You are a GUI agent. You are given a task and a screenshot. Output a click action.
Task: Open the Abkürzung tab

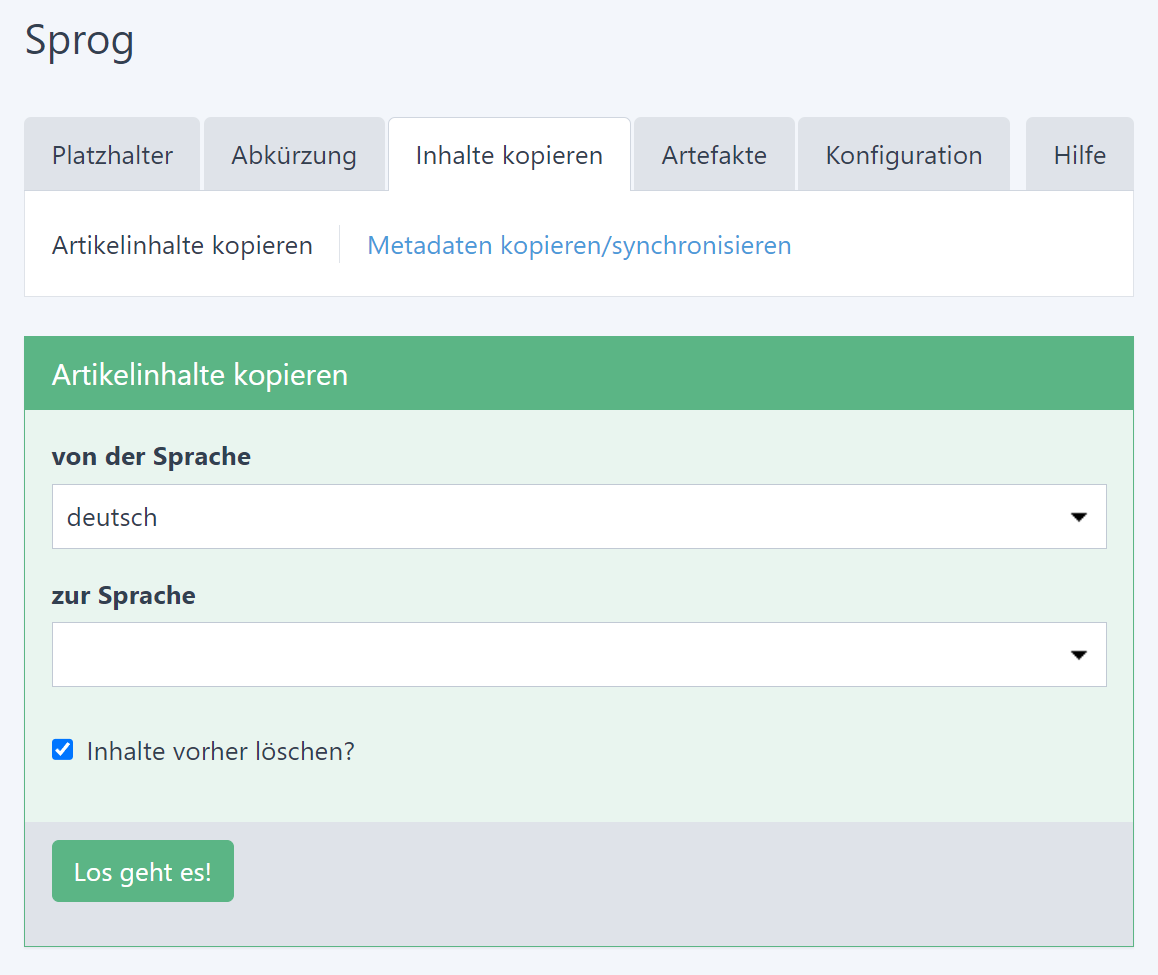pyautogui.click(x=294, y=155)
